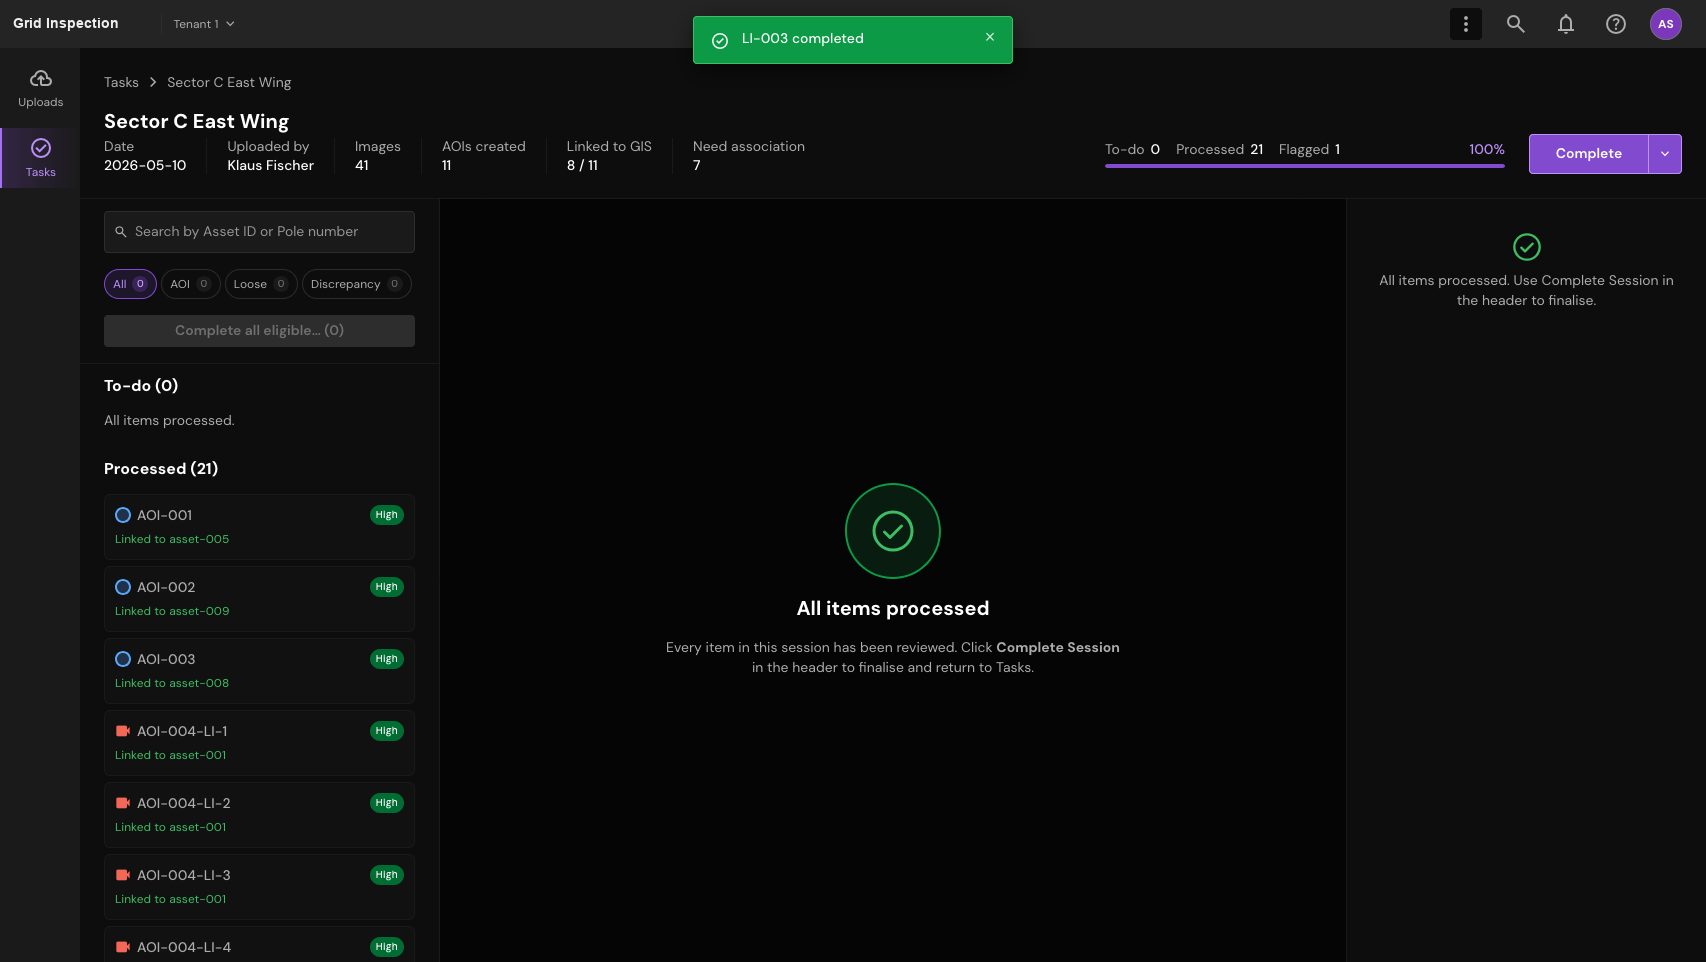
Task: Click the Linked to asset-008 text
Action: (172, 683)
